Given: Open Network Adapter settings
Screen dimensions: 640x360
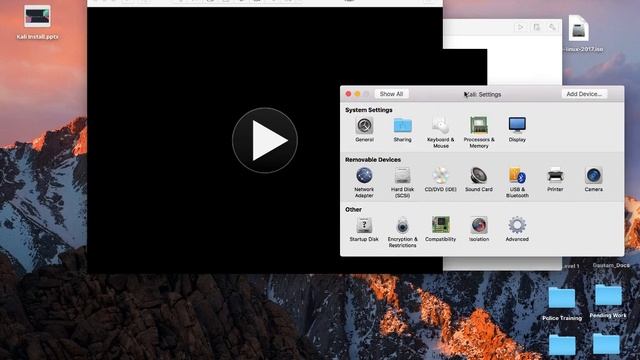Looking at the screenshot, I should pyautogui.click(x=364, y=182).
